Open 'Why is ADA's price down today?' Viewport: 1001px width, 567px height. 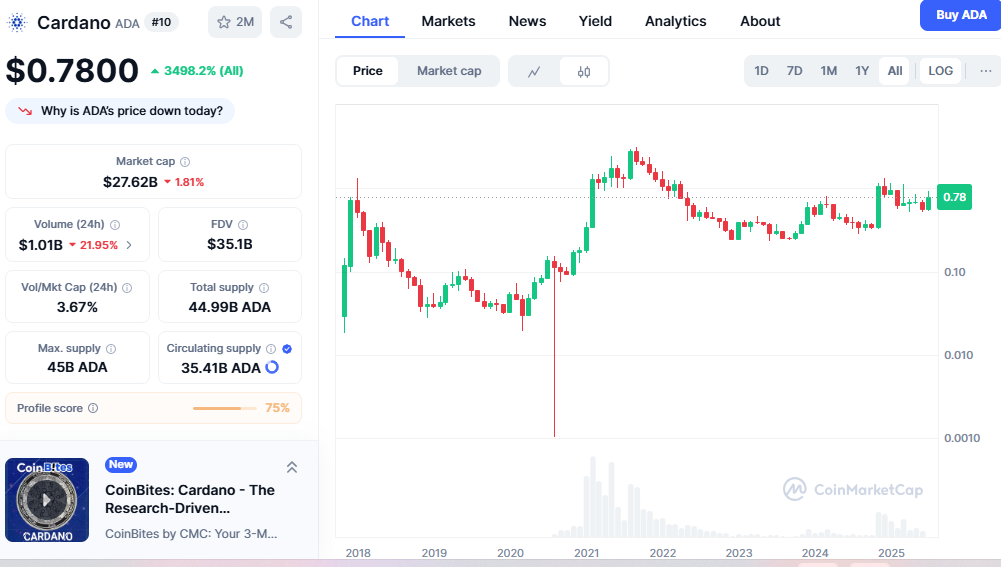pyautogui.click(x=120, y=111)
